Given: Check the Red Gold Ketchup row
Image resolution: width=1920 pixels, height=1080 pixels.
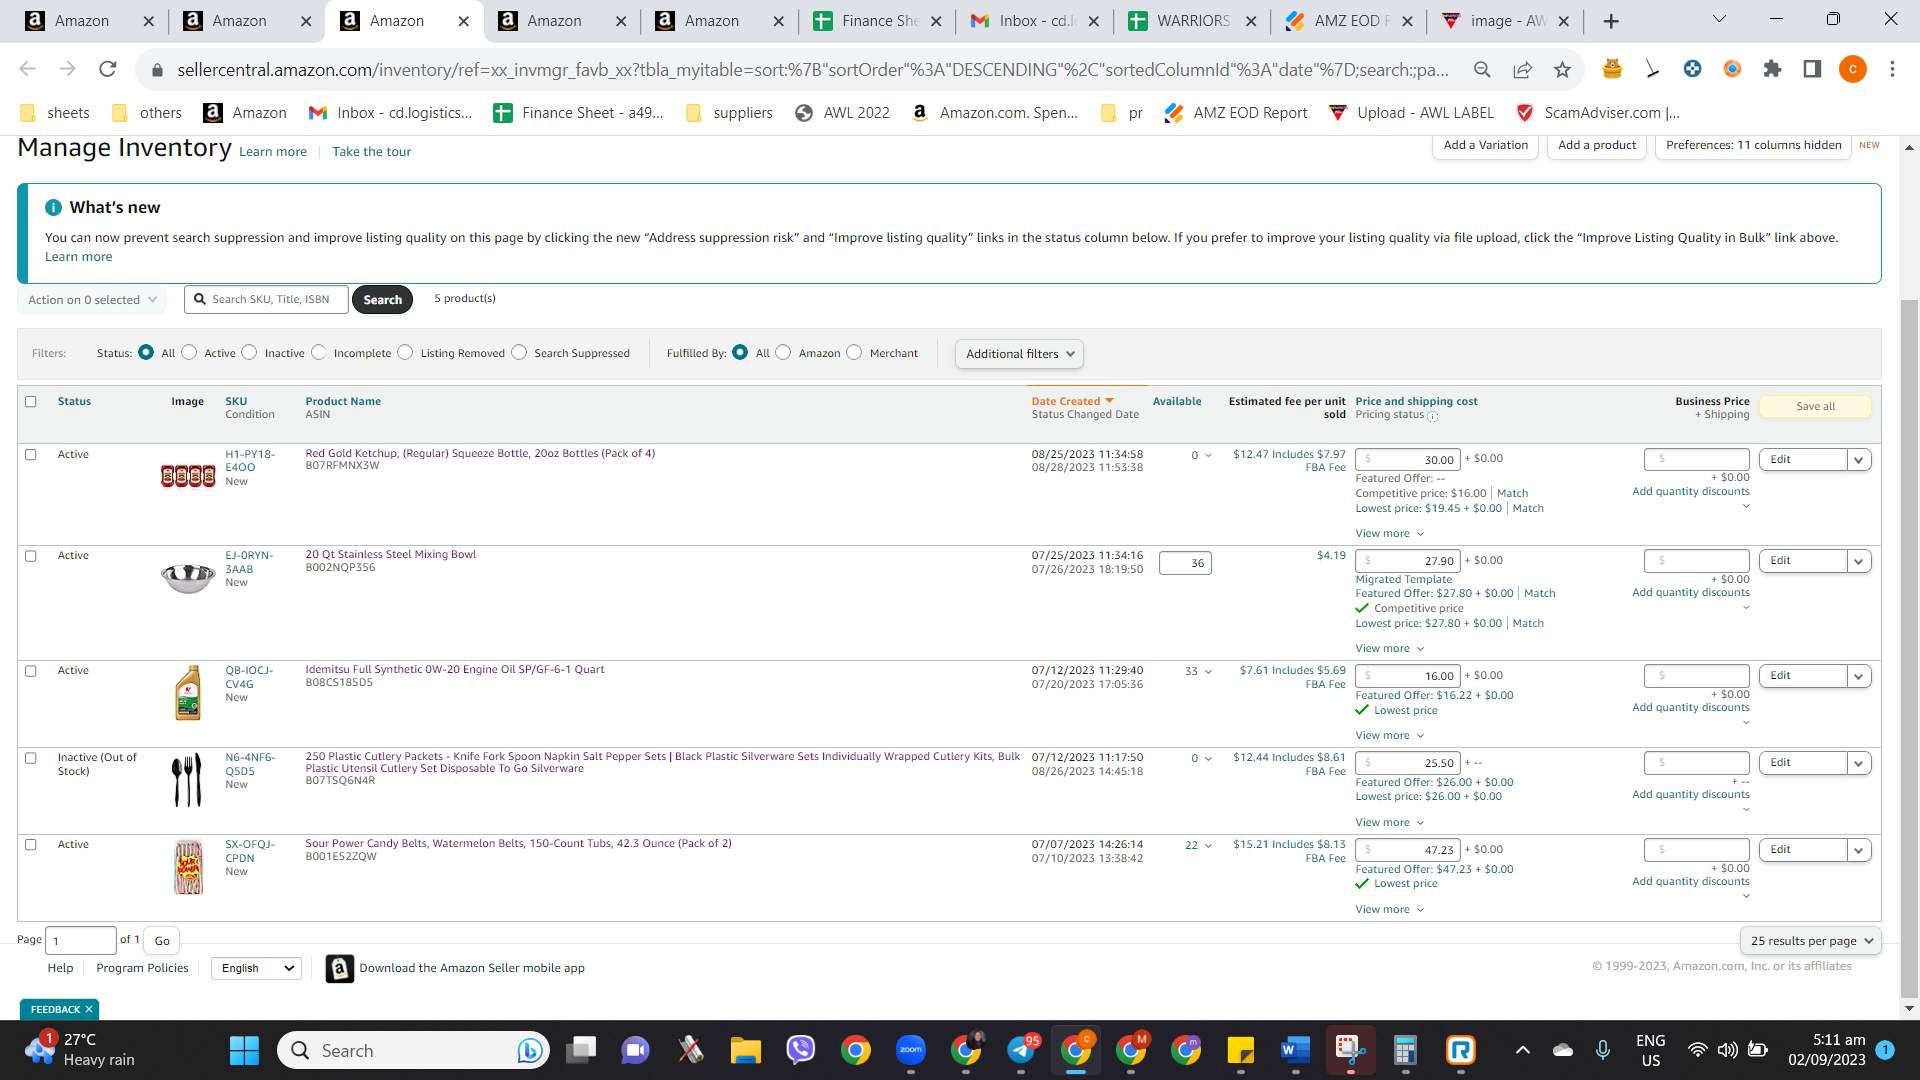Looking at the screenshot, I should (x=30, y=455).
